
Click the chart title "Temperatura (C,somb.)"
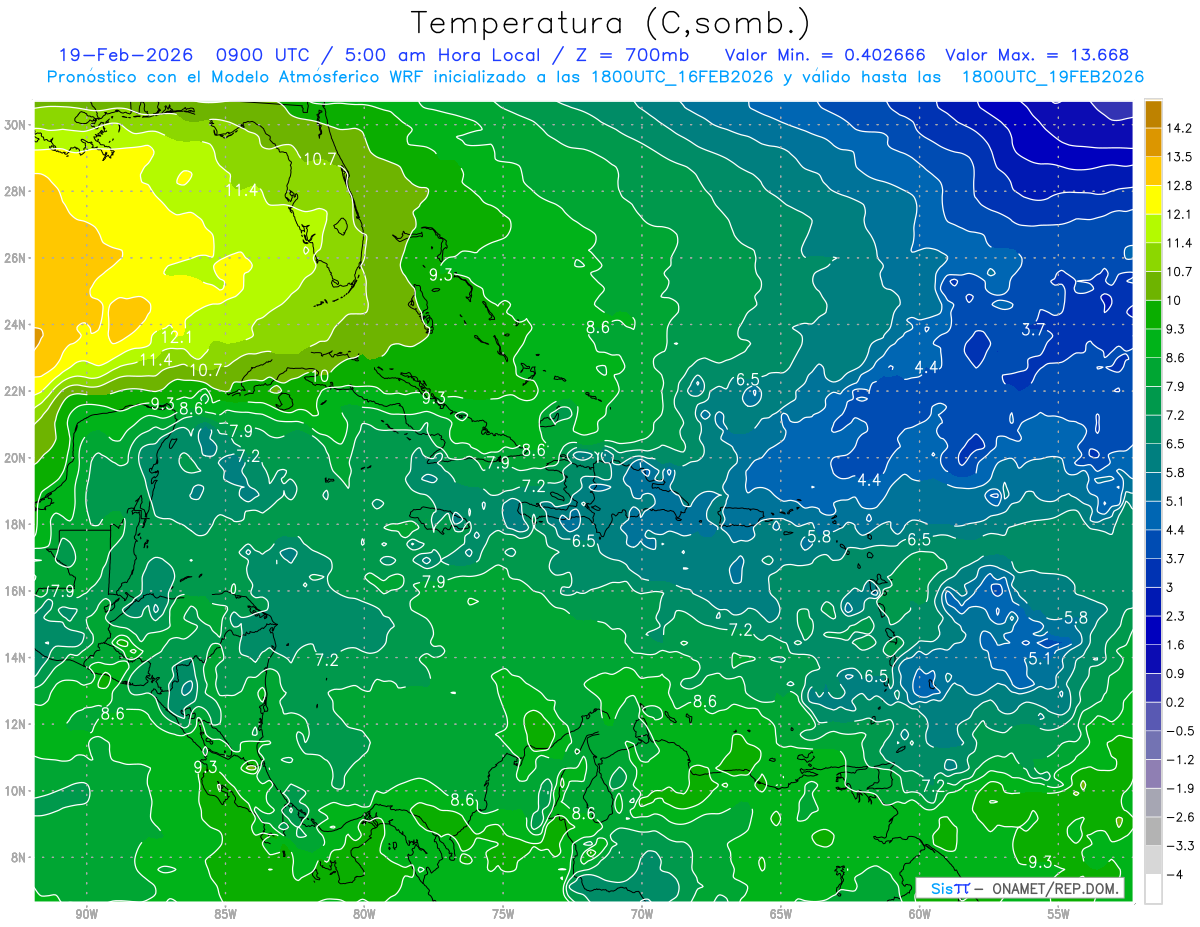tap(611, 22)
